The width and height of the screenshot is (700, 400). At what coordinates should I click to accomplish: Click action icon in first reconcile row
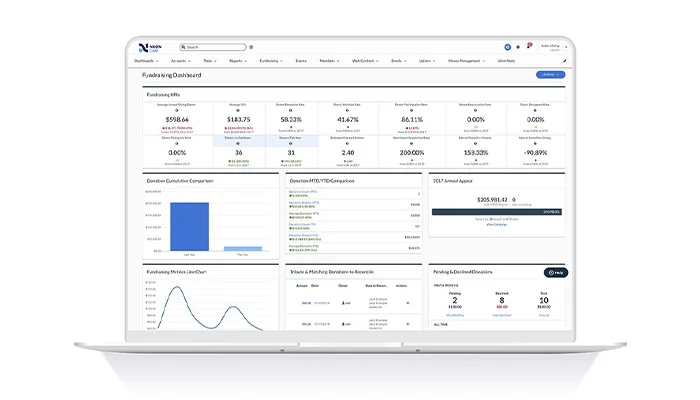coord(408,303)
